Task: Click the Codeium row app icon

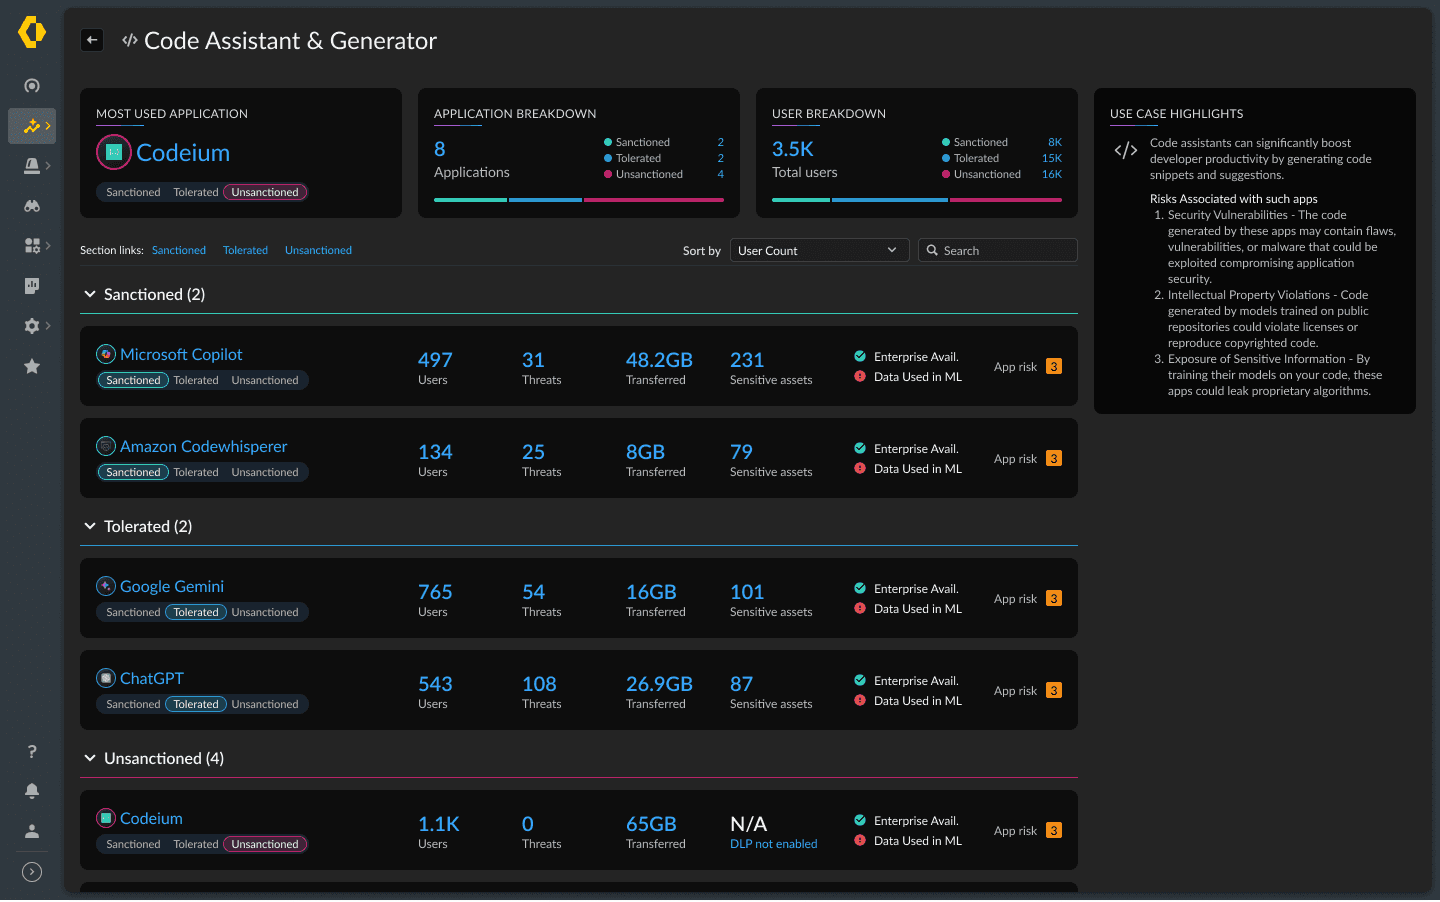Action: (x=106, y=818)
